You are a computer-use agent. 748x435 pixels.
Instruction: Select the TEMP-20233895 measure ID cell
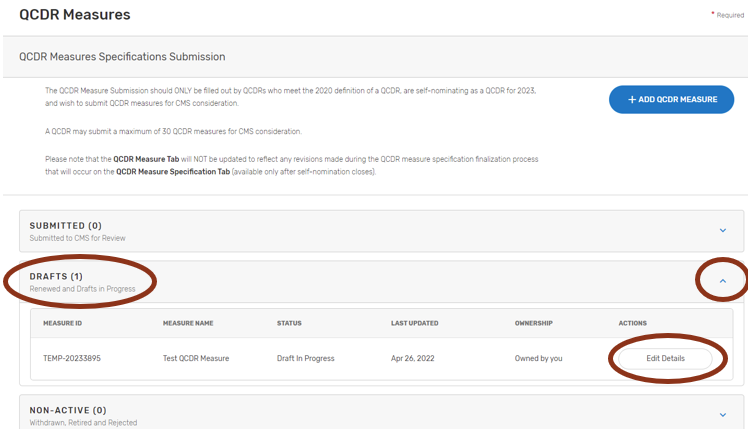point(73,358)
